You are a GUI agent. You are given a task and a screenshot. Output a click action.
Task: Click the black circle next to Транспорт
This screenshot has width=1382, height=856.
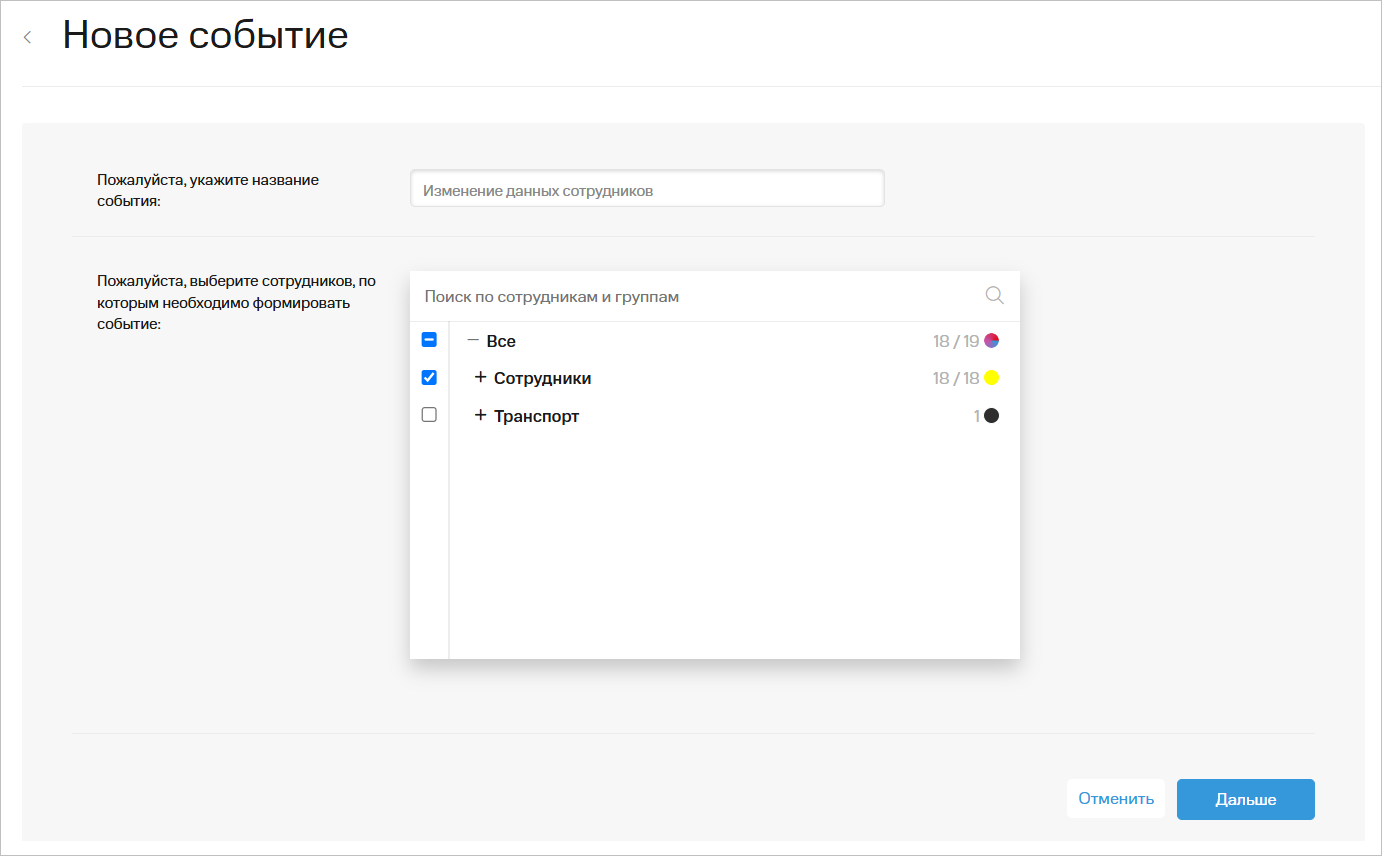(x=991, y=416)
